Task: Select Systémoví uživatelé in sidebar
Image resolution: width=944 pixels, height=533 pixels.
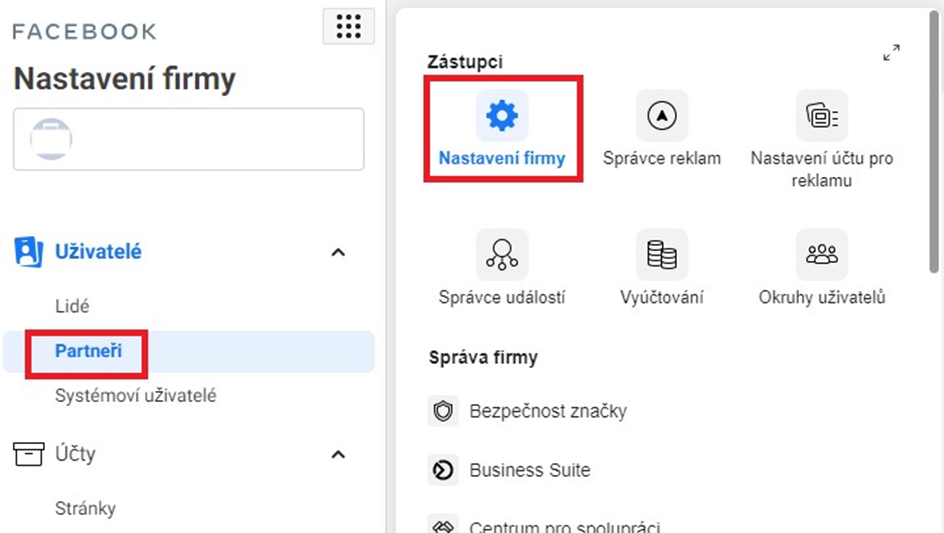Action: click(135, 396)
